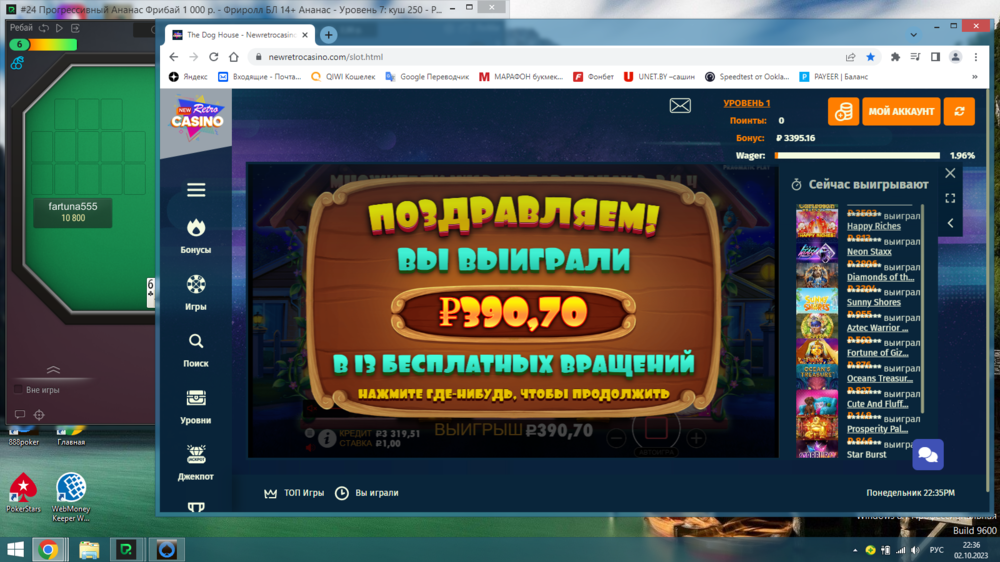Open the live chat bubble button
Image resolution: width=1000 pixels, height=562 pixels.
click(x=928, y=455)
